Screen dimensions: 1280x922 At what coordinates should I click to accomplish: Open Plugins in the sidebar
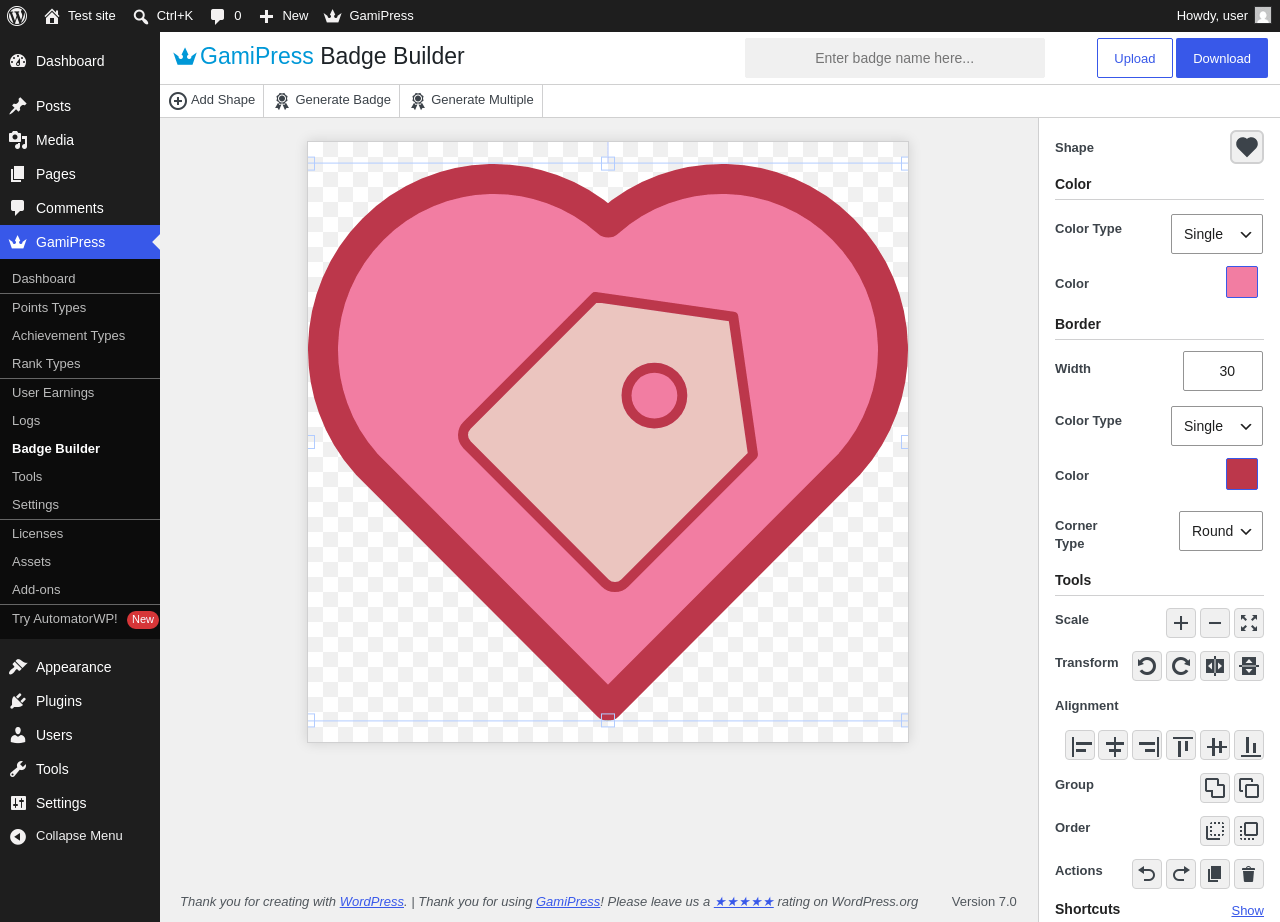point(80,701)
